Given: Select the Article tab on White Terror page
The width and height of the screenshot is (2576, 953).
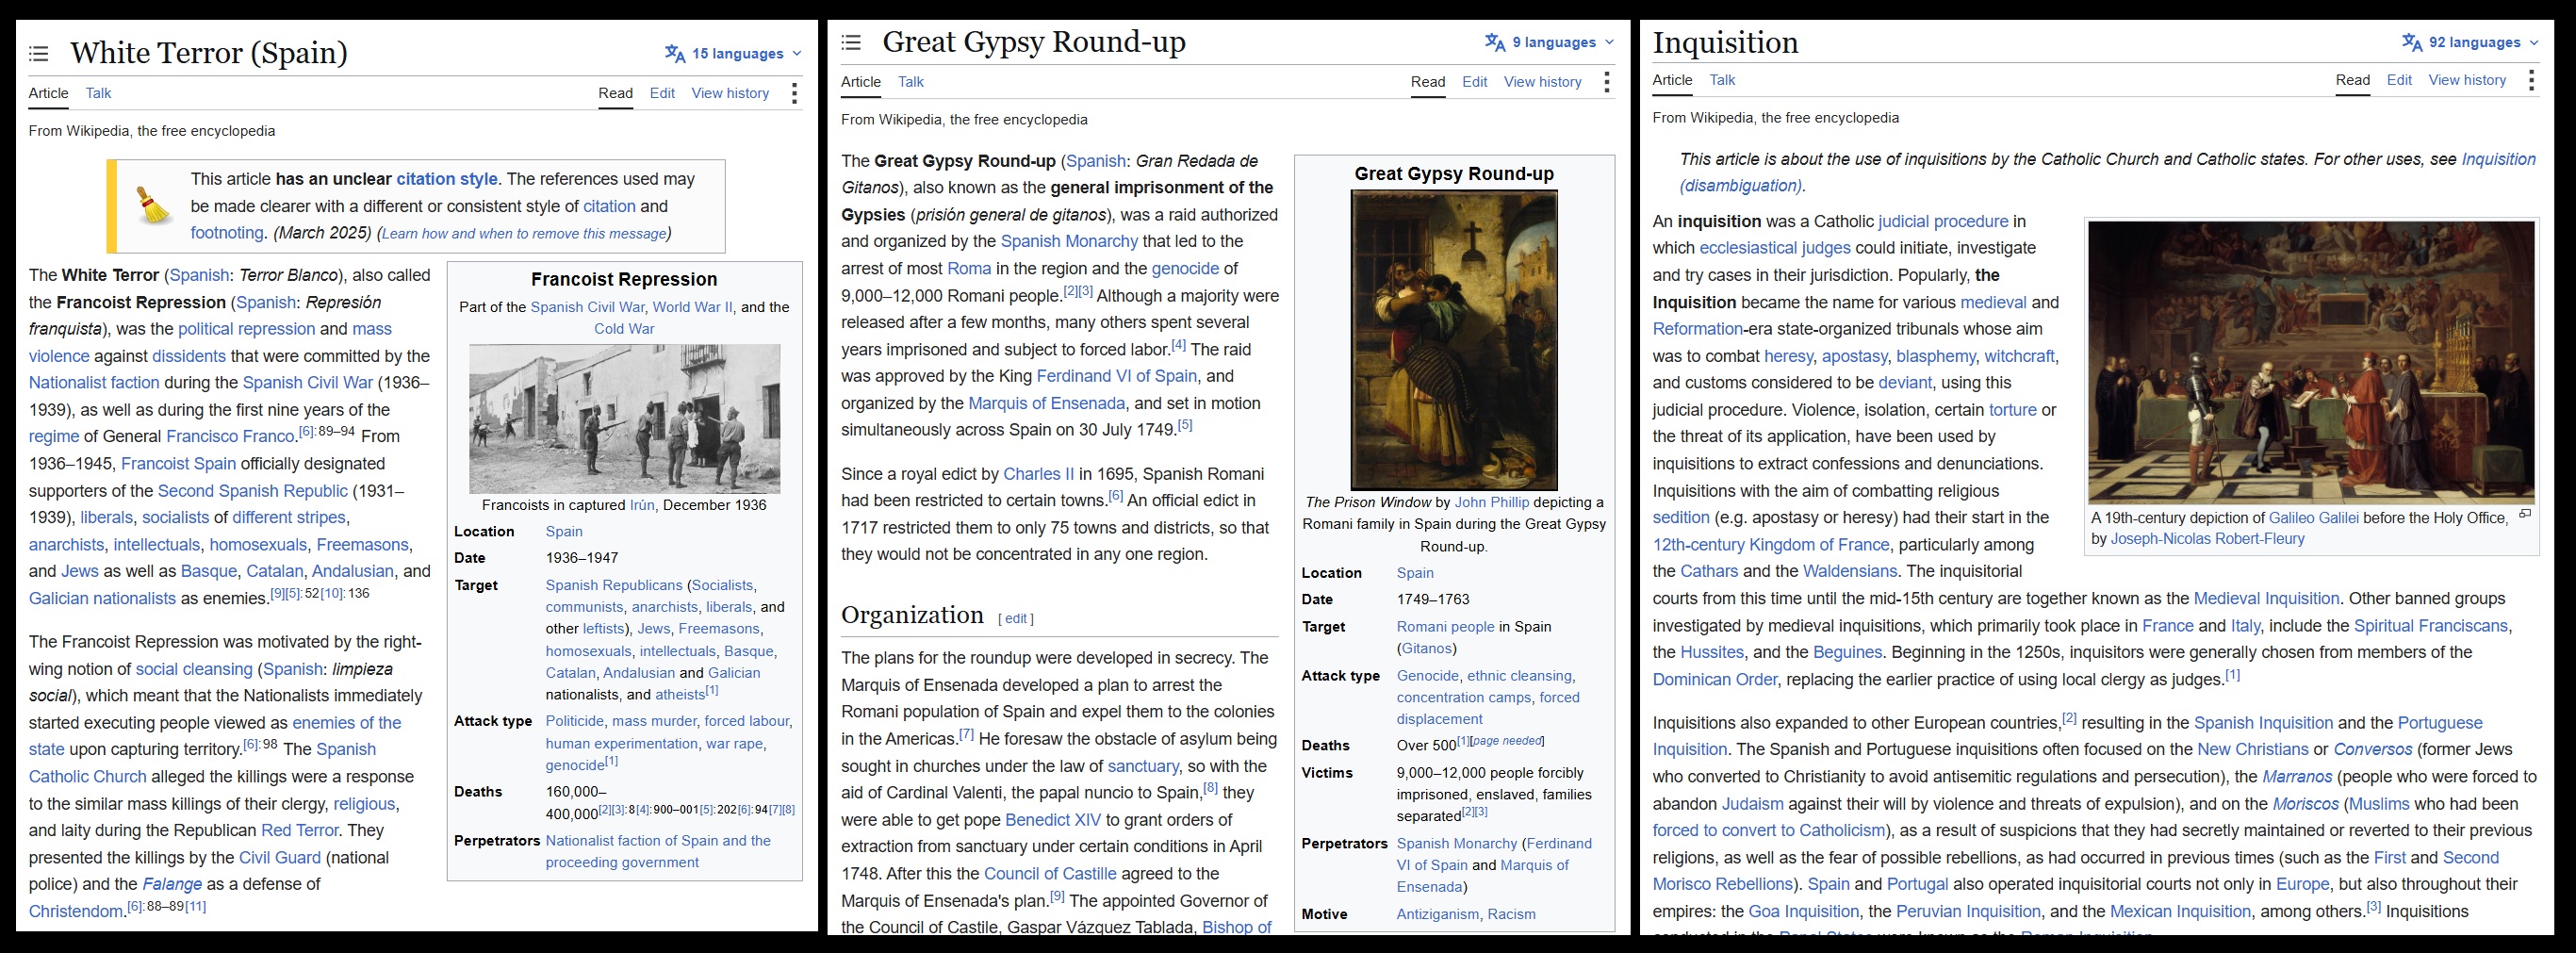Looking at the screenshot, I should (x=48, y=93).
